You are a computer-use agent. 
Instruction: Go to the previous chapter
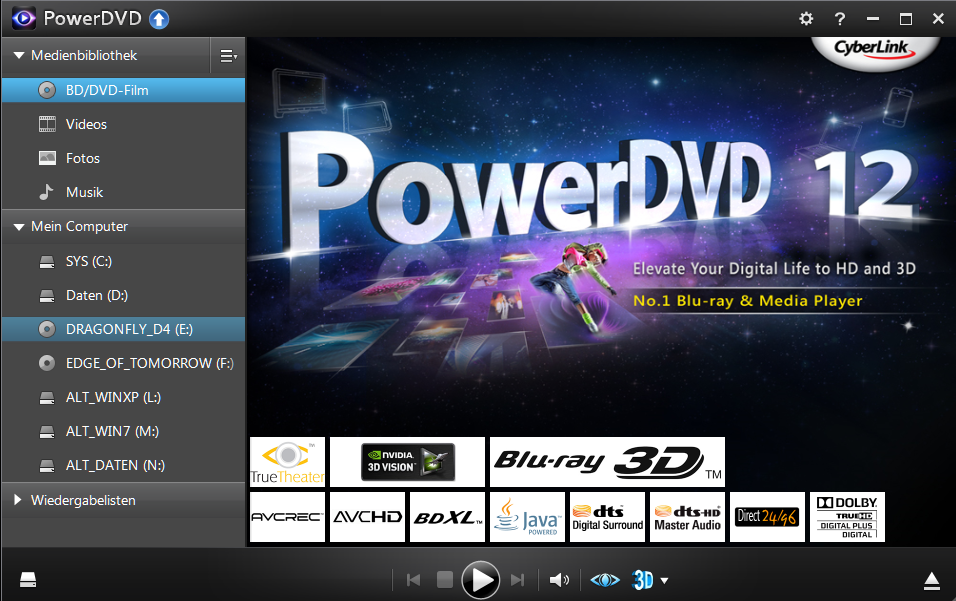pos(413,580)
